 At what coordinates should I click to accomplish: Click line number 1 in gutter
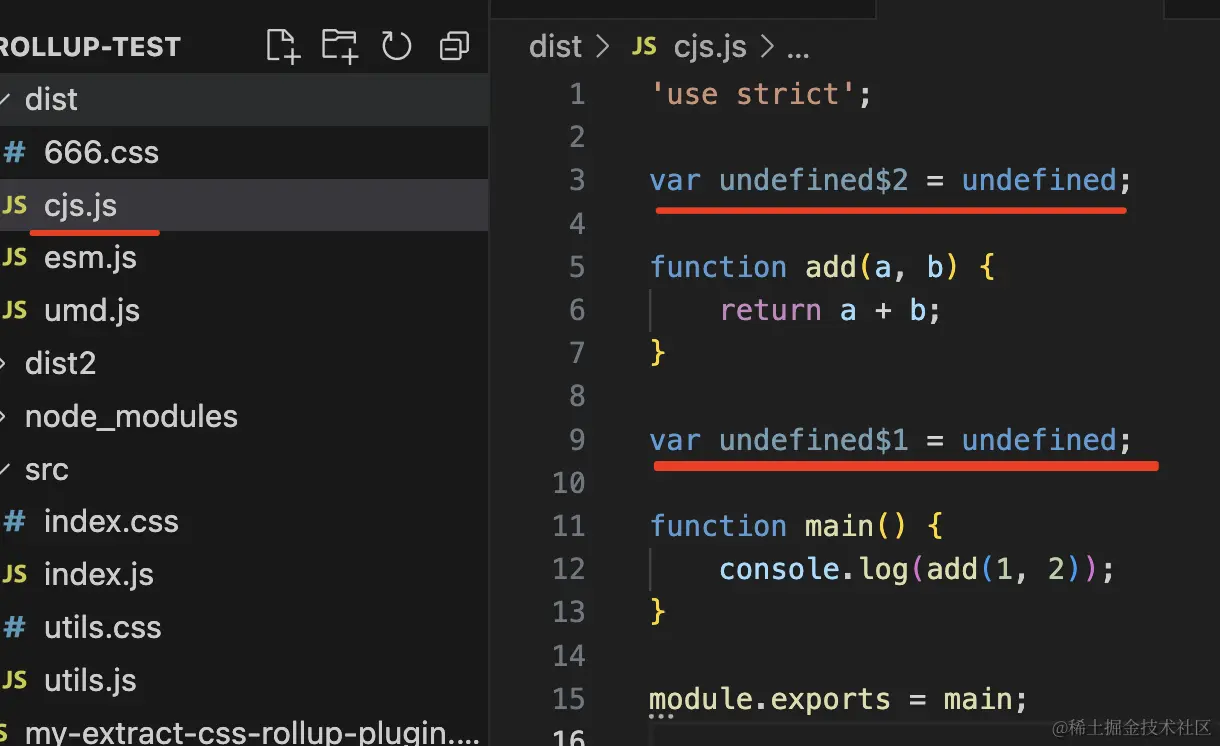576,94
